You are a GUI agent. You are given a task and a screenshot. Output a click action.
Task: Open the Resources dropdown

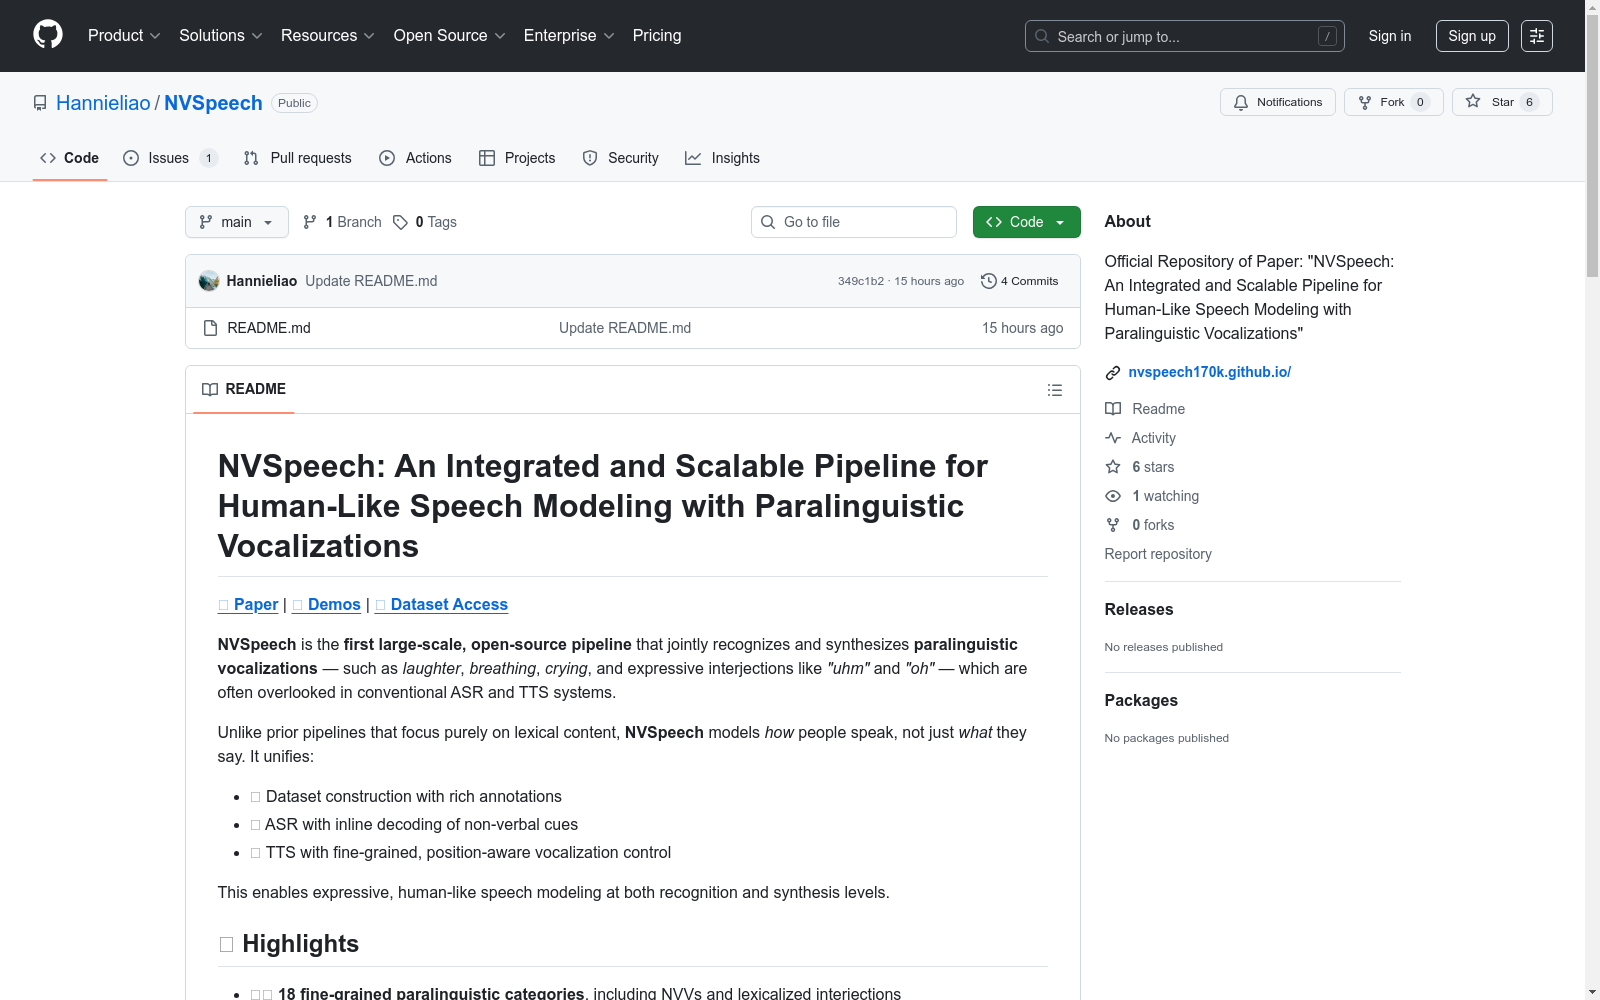pos(328,36)
